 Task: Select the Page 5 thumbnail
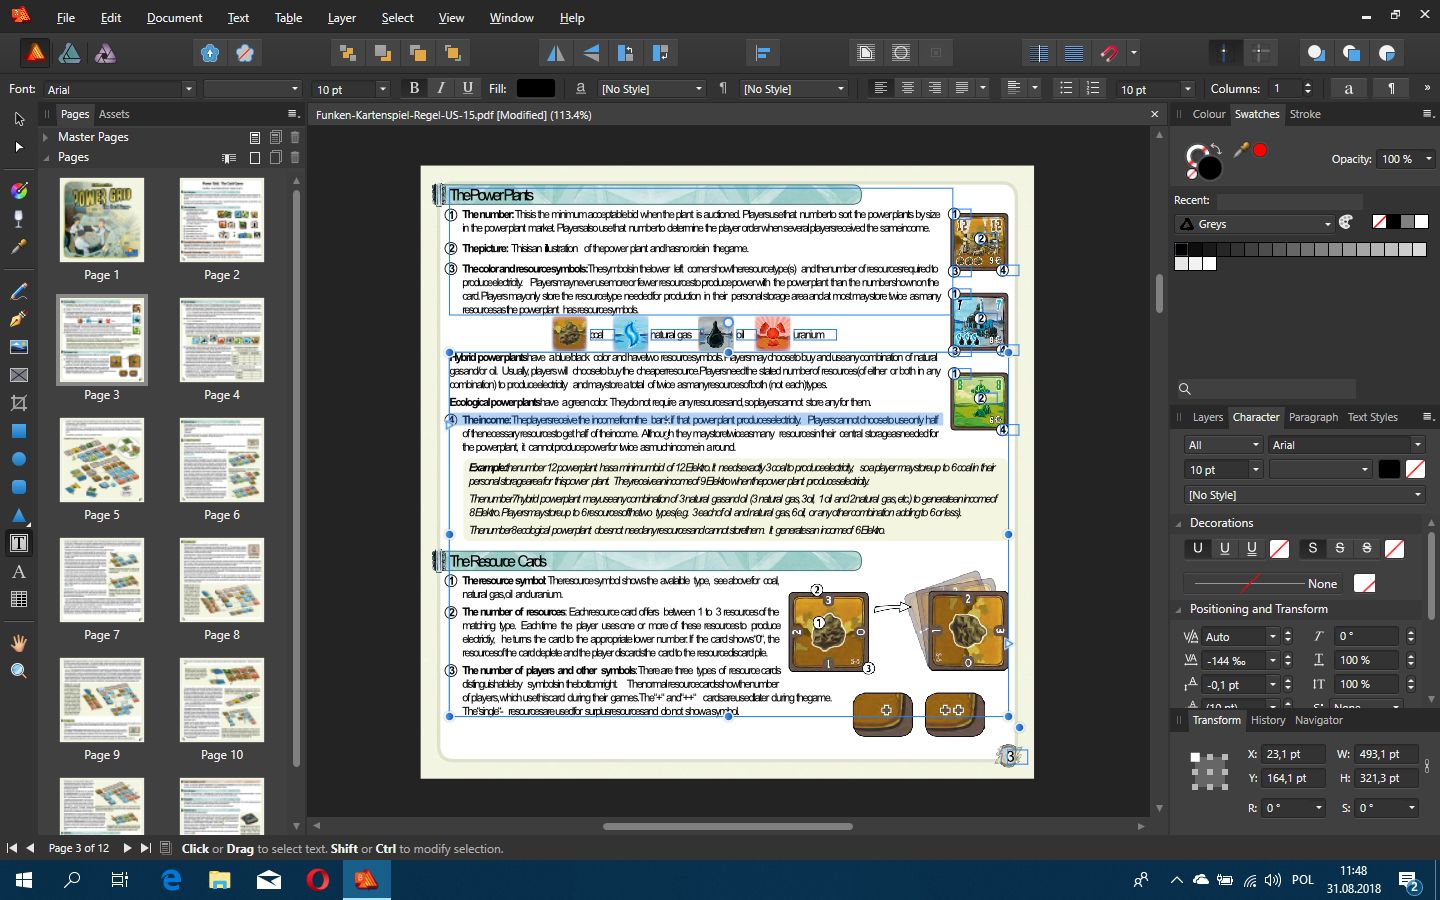coord(102,460)
